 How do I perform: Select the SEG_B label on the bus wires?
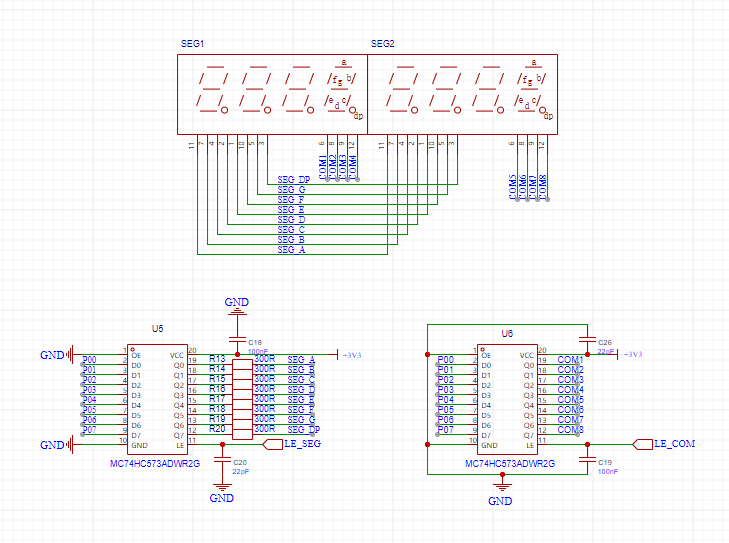pos(291,239)
